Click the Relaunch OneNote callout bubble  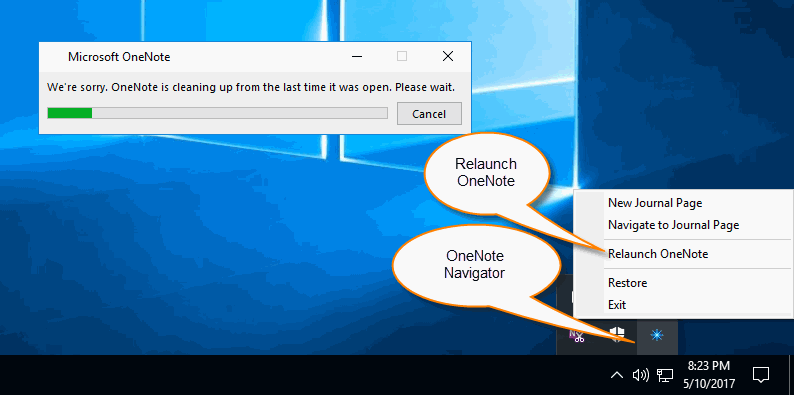tap(485, 172)
